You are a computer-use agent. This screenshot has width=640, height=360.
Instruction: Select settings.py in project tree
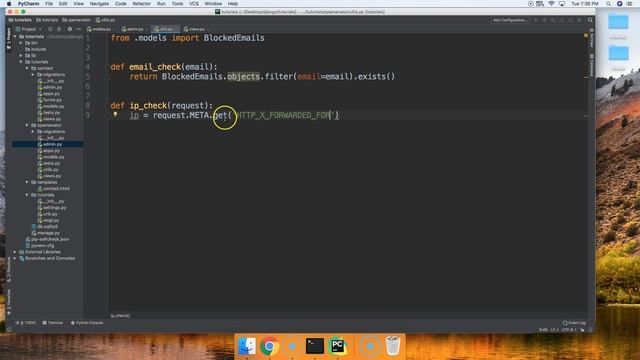point(52,208)
